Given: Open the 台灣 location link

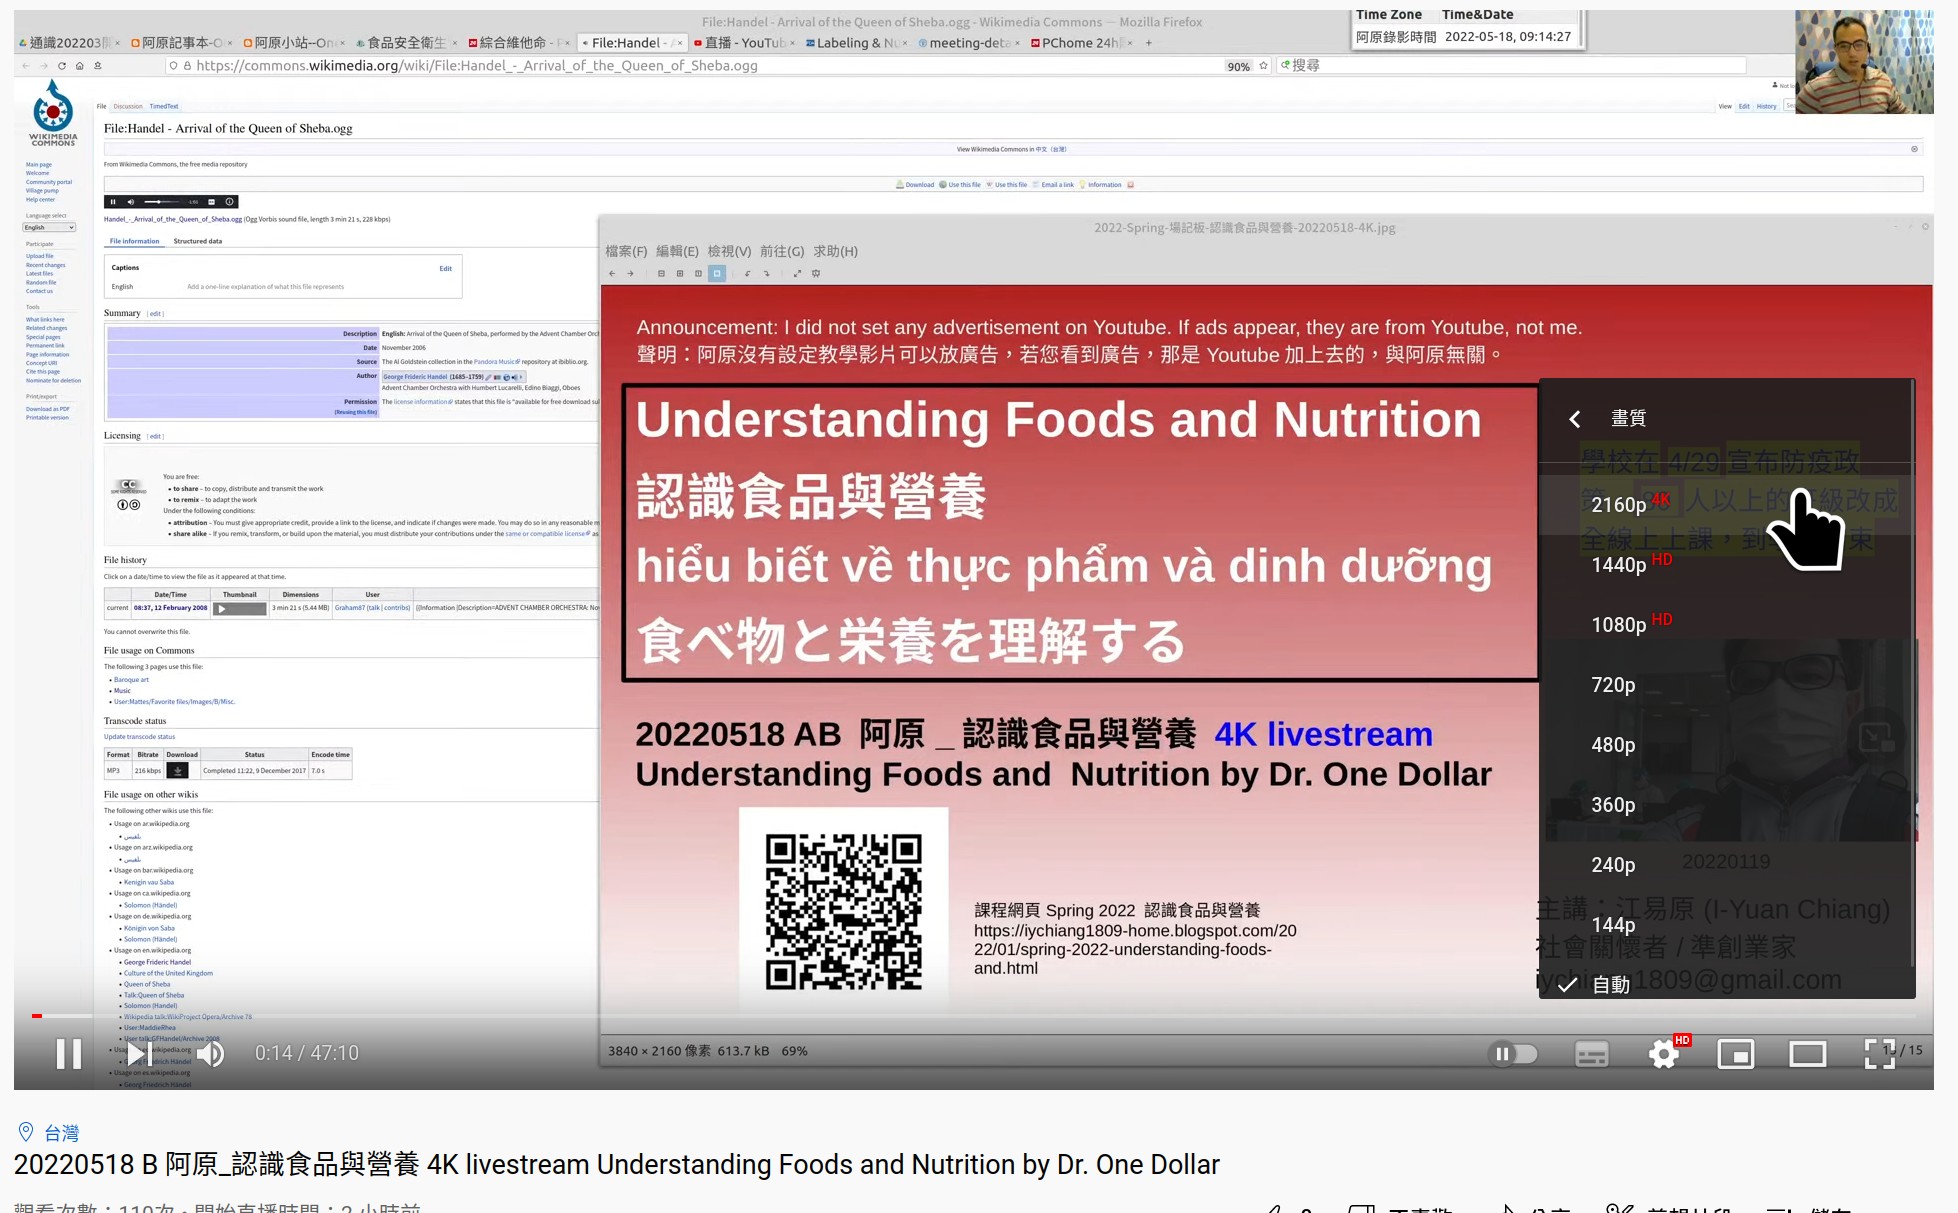Looking at the screenshot, I should pyautogui.click(x=61, y=1132).
